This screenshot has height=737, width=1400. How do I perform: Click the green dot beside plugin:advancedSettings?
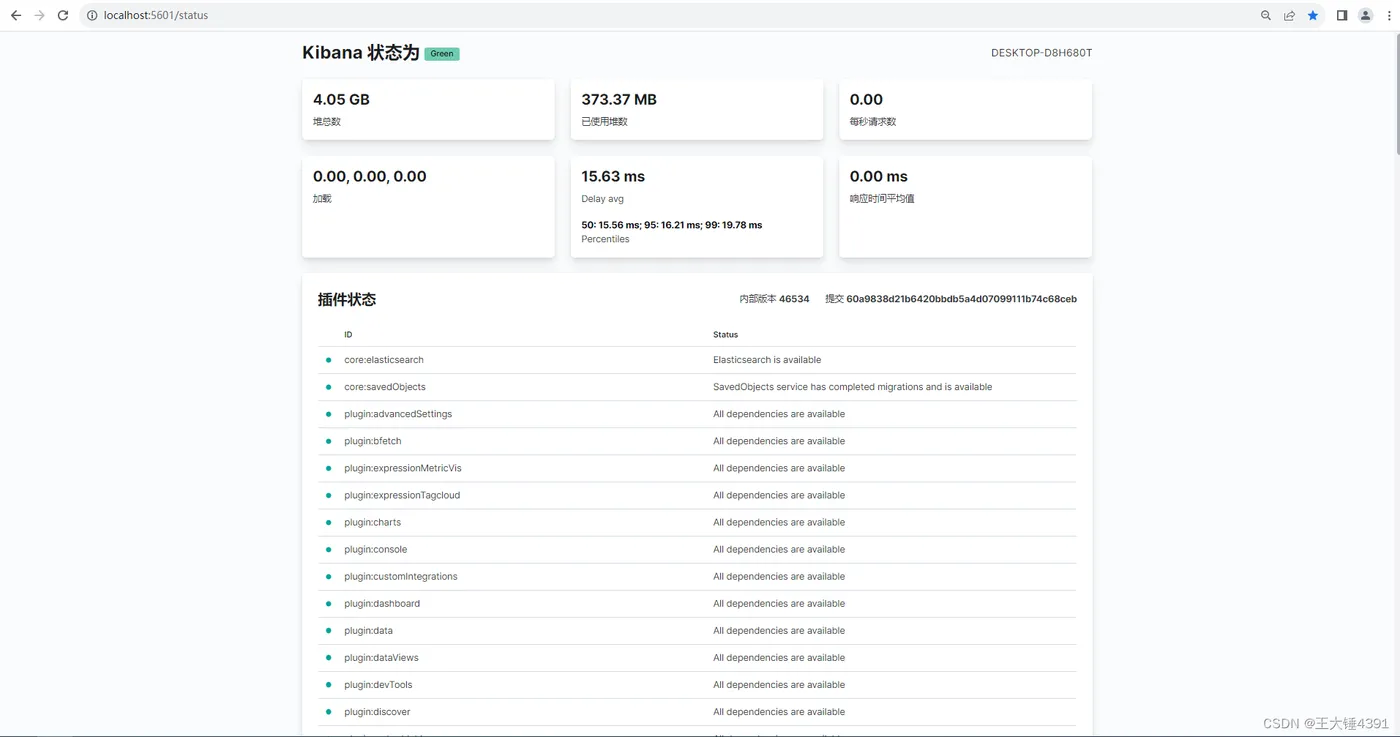(328, 414)
